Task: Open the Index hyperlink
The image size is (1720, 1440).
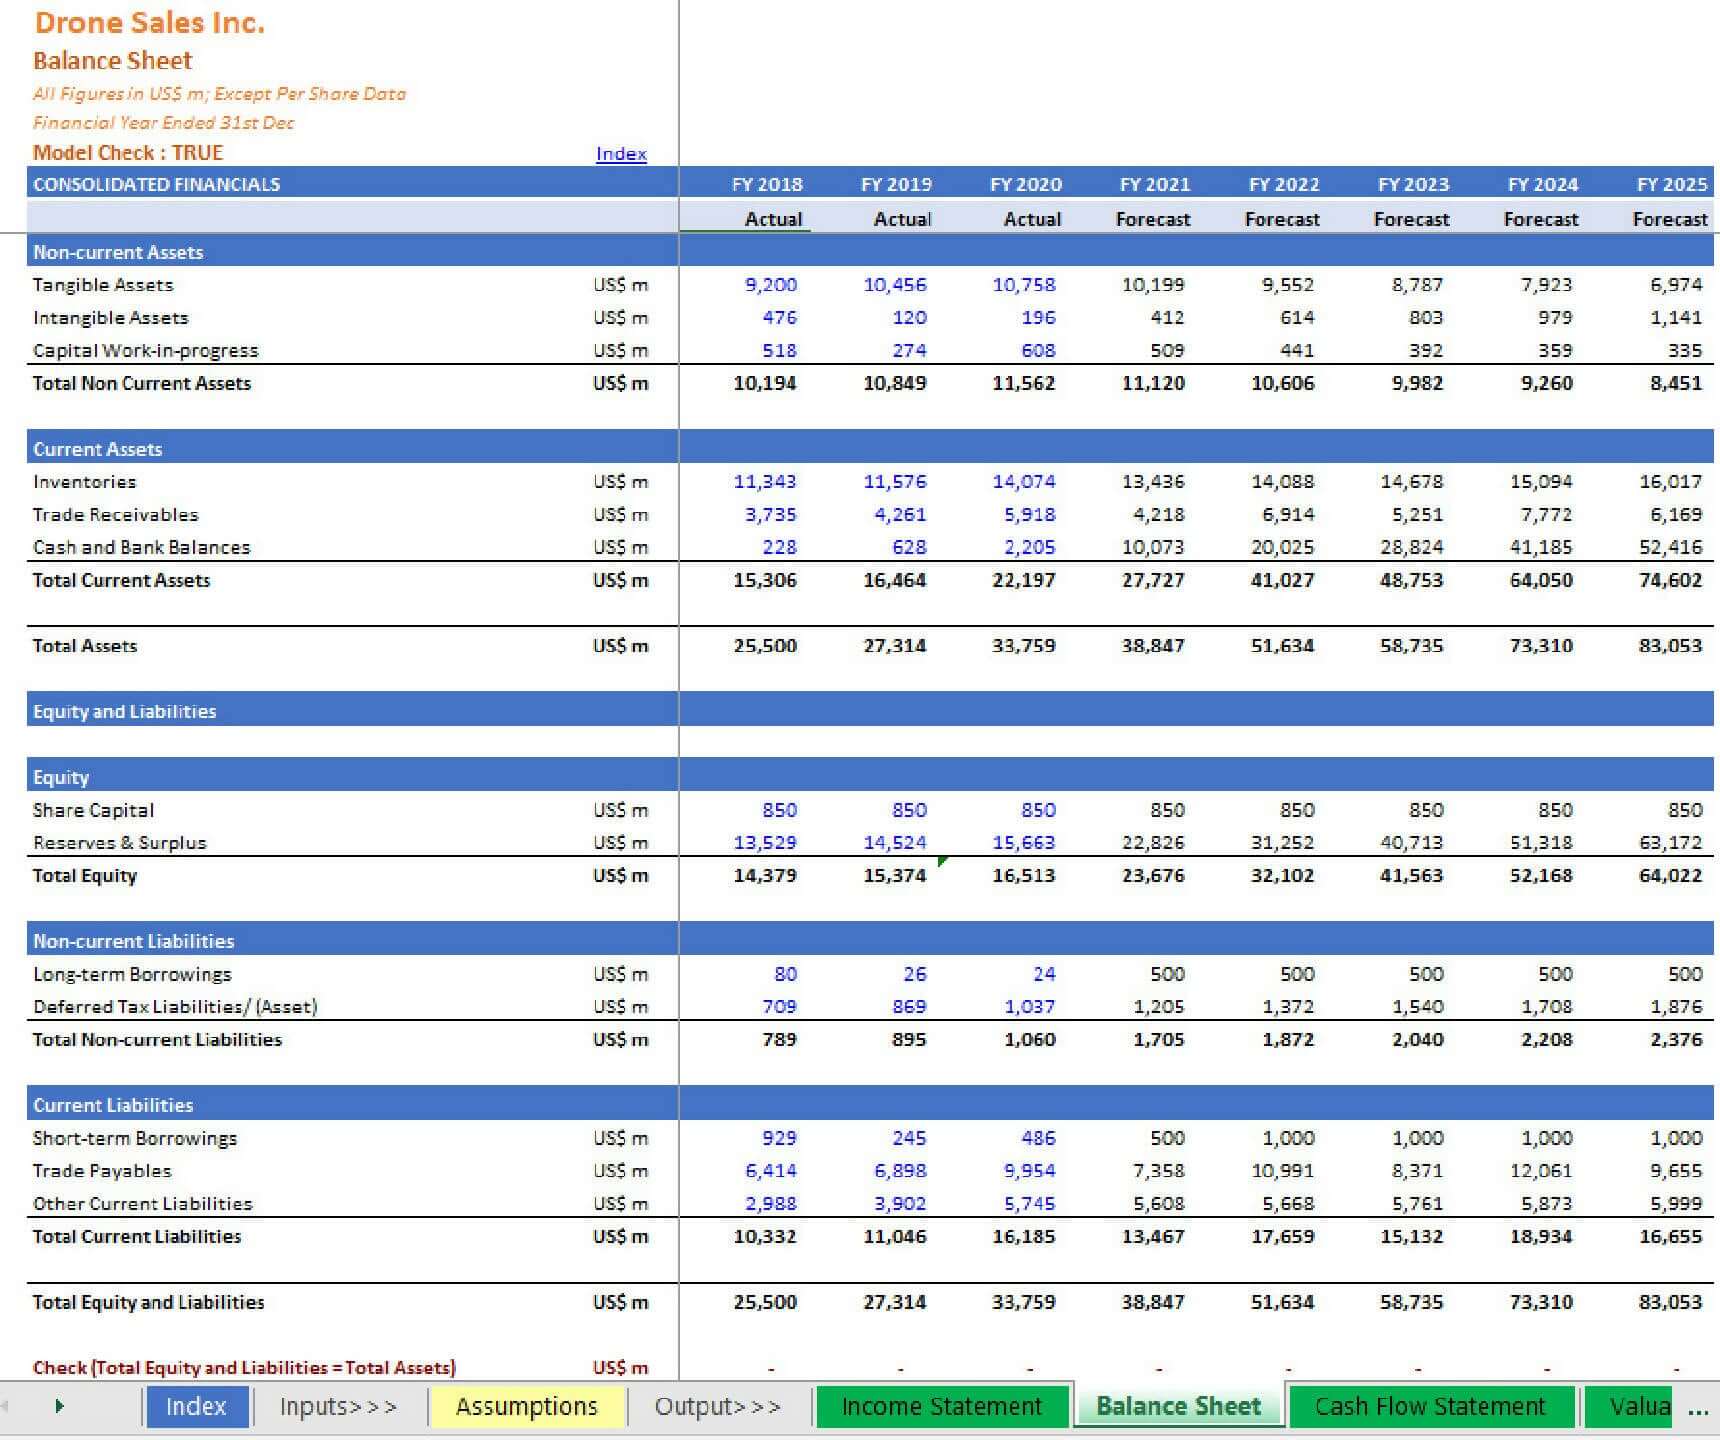Action: pyautogui.click(x=621, y=154)
